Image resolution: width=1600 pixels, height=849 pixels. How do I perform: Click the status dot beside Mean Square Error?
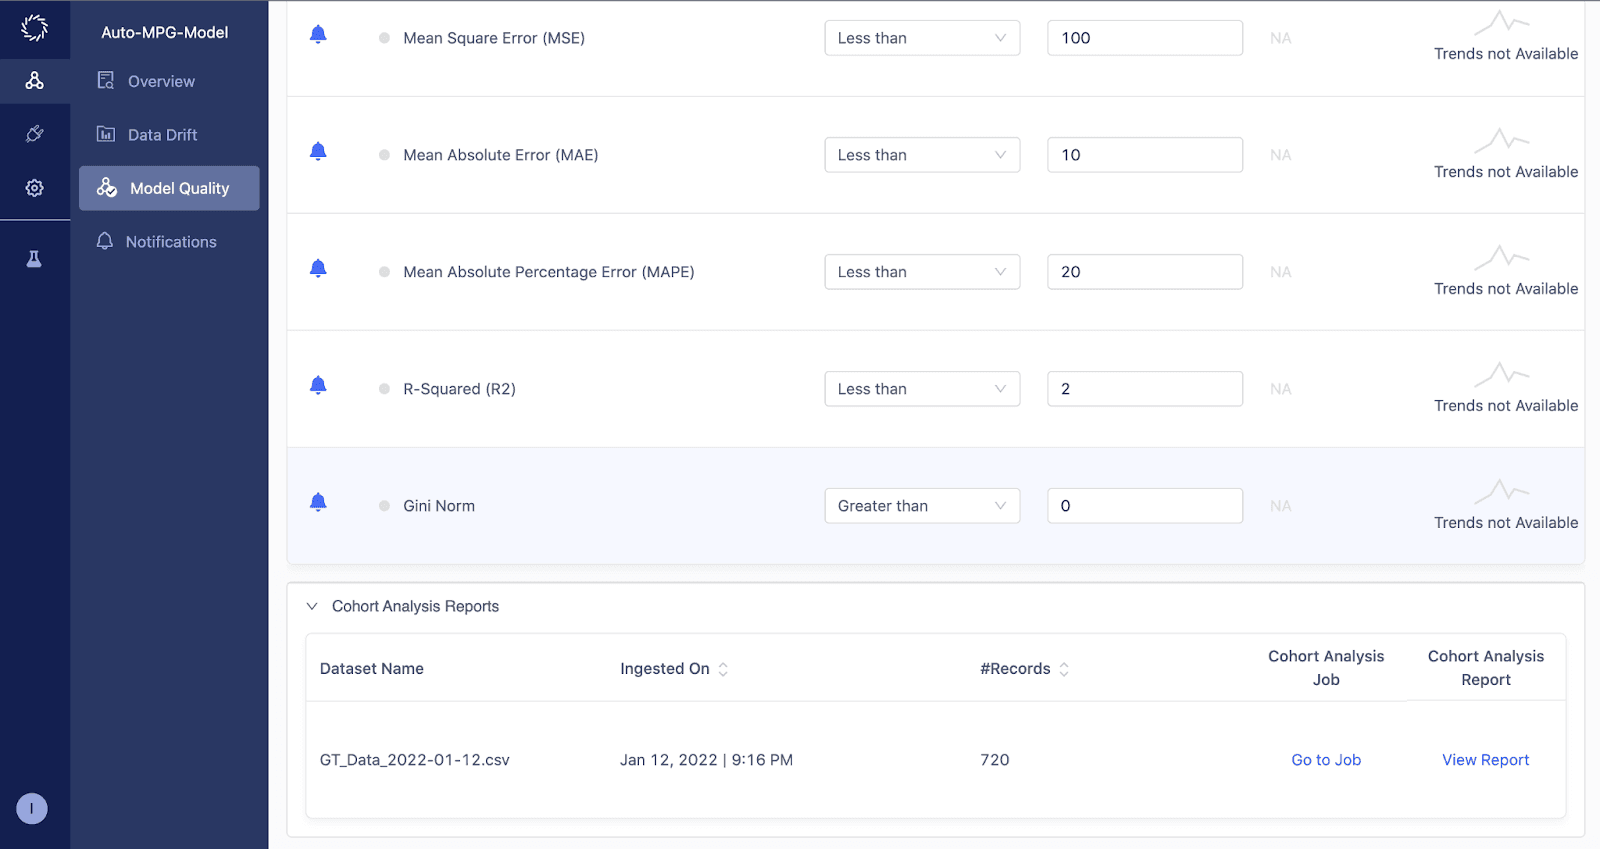[384, 38]
